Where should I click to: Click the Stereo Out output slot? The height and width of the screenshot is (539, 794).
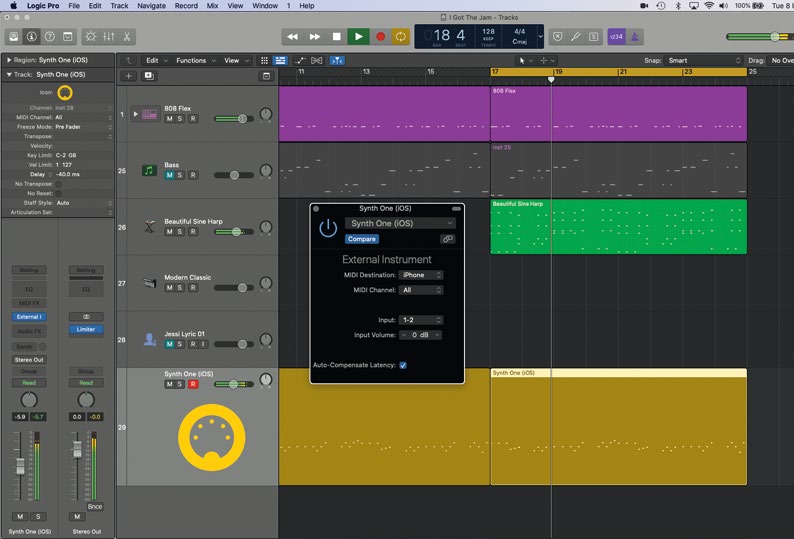[x=29, y=360]
